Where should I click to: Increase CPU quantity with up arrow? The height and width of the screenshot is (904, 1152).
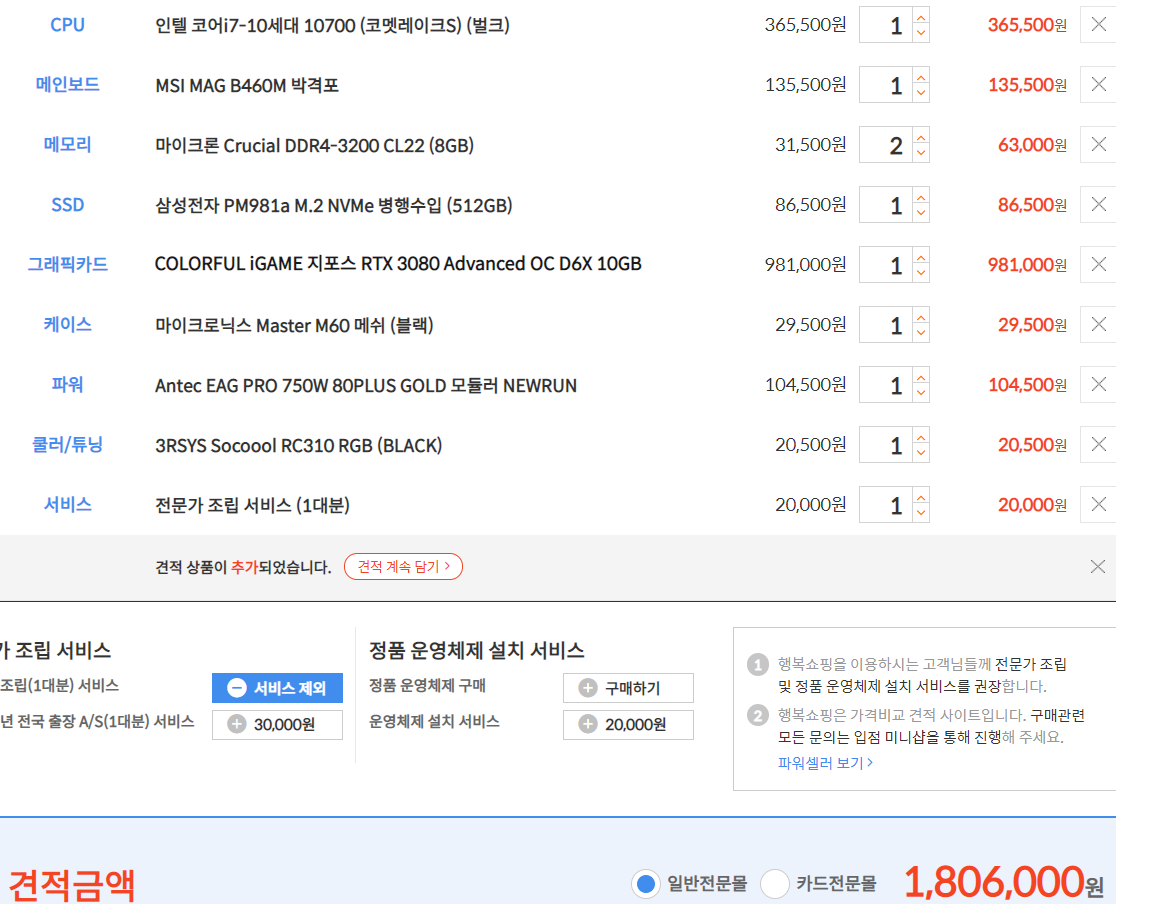921,16
